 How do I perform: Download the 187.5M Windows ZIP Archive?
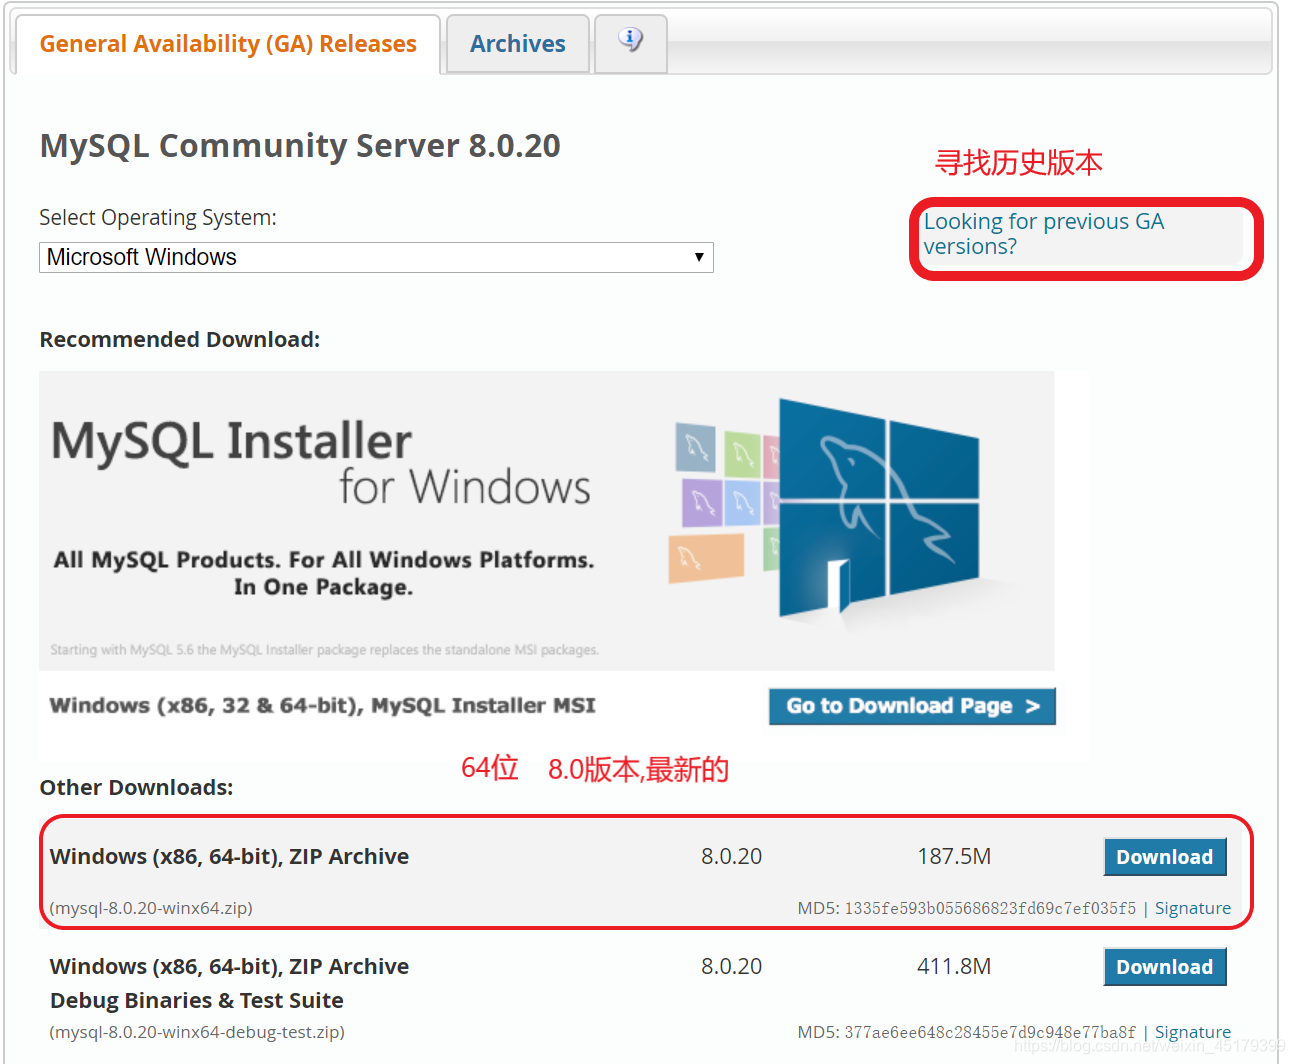[1165, 857]
